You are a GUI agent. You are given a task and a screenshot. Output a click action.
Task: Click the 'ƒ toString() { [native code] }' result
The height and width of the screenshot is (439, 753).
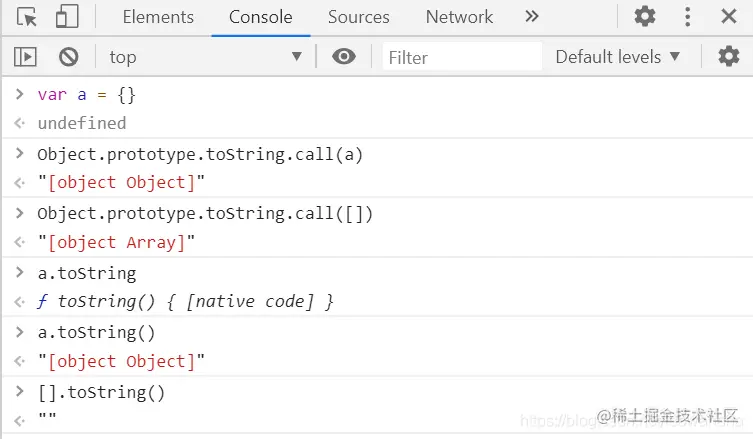click(185, 302)
